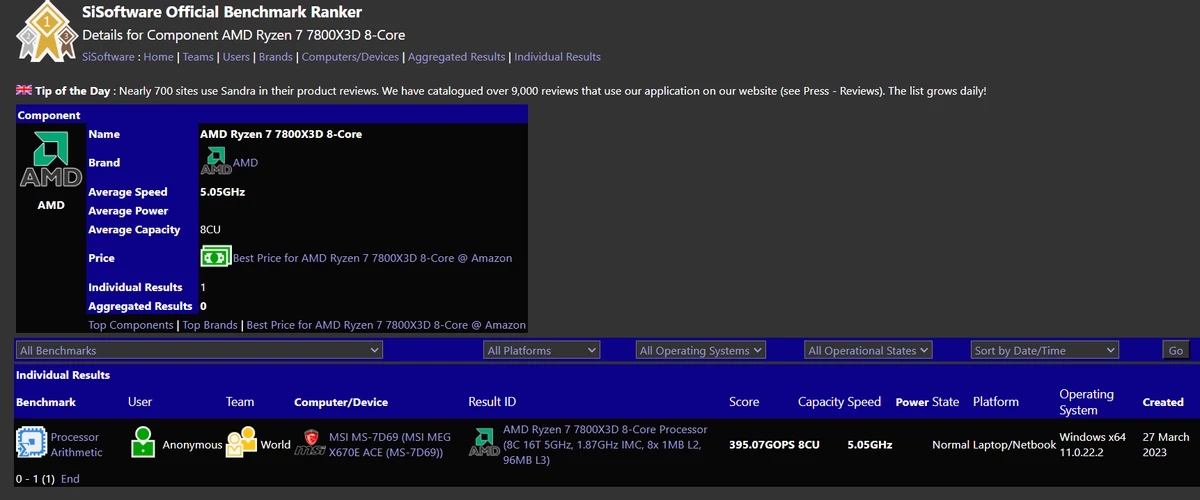Open Computers/Devices in navigation bar

click(x=350, y=57)
